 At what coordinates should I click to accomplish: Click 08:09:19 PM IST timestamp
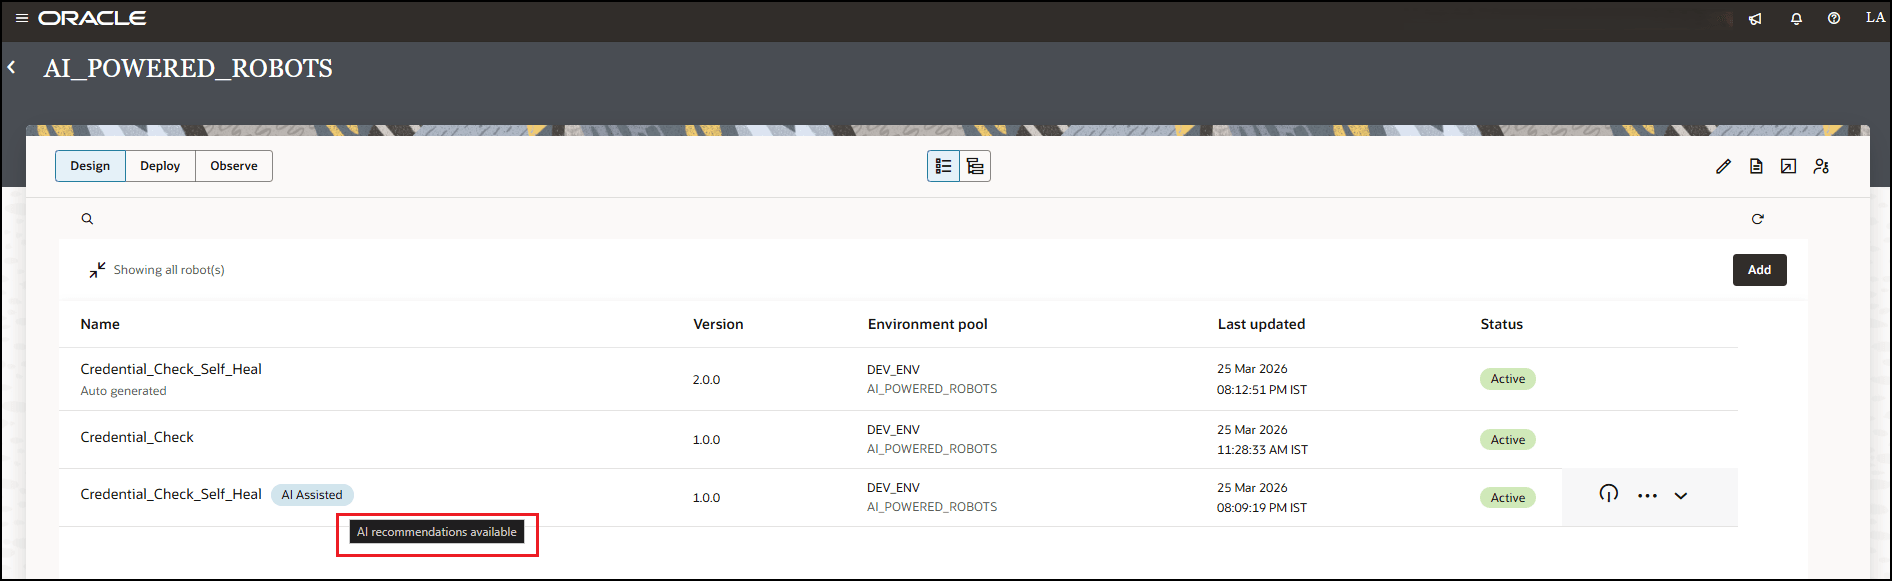(x=1261, y=508)
